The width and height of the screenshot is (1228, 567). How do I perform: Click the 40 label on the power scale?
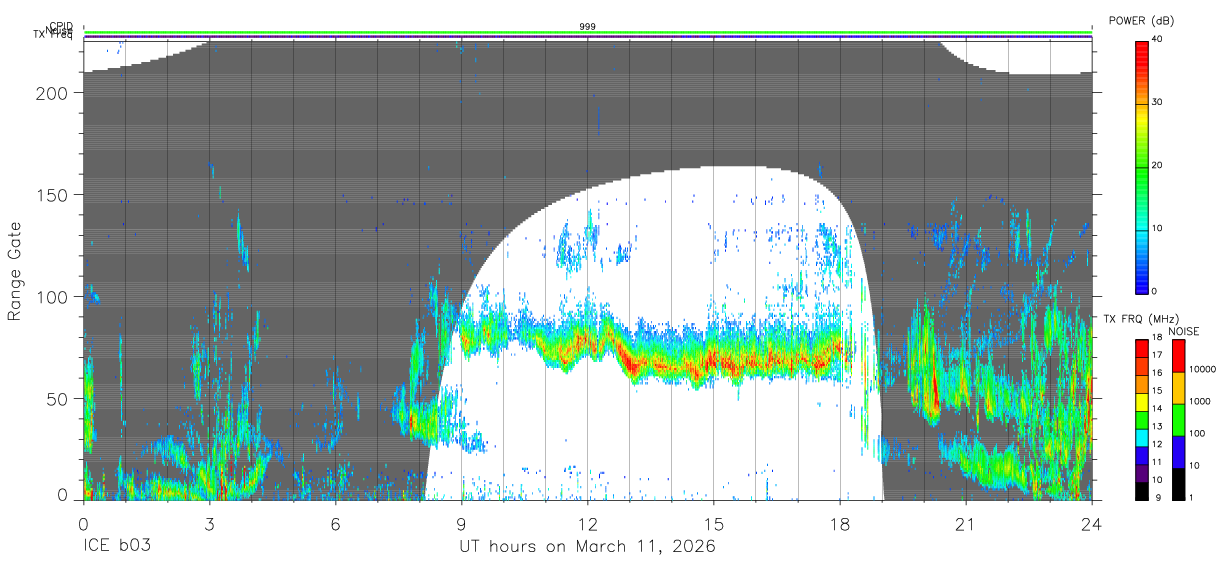[x=1157, y=39]
